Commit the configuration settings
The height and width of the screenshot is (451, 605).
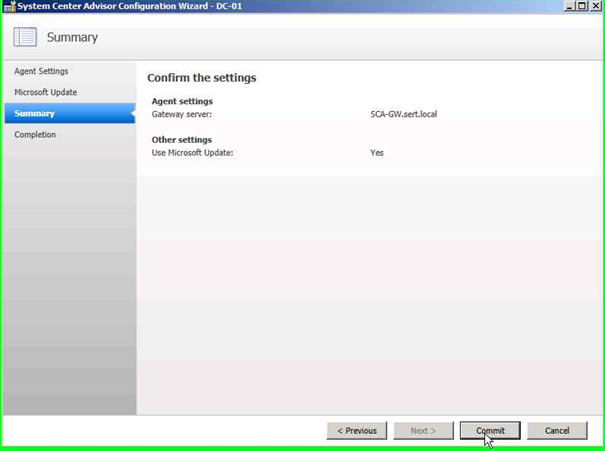[x=490, y=431]
